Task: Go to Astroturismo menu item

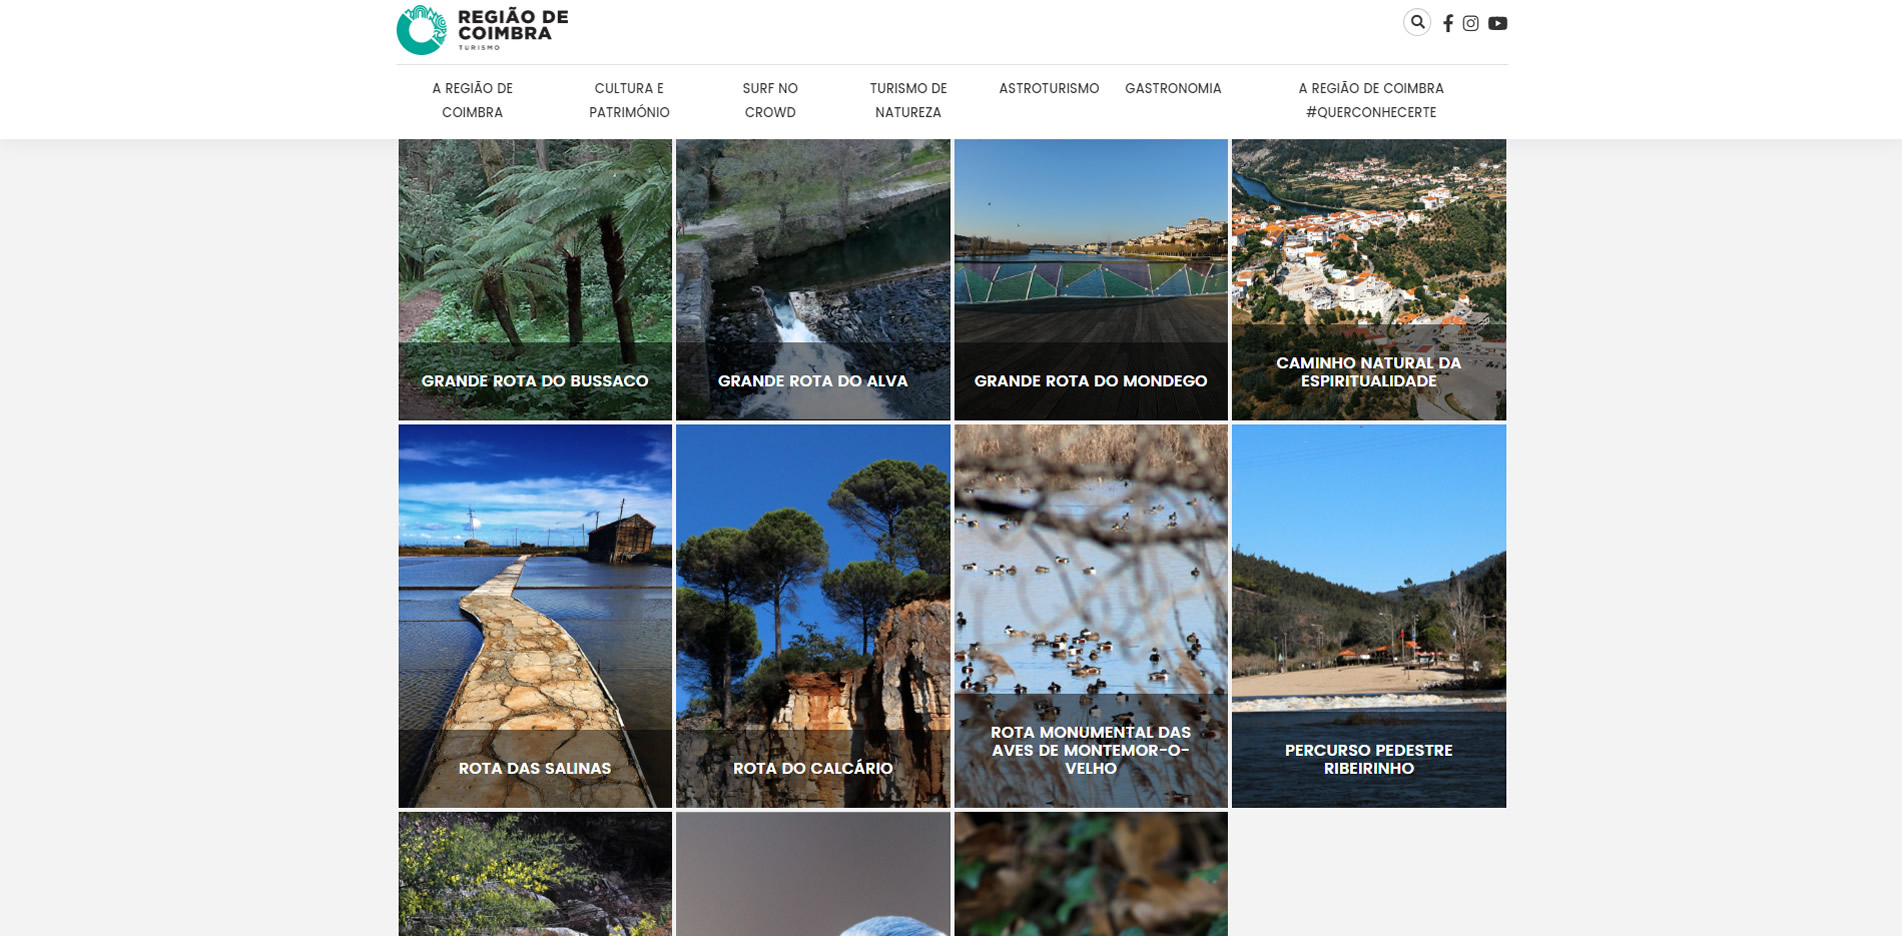Action: point(1049,88)
